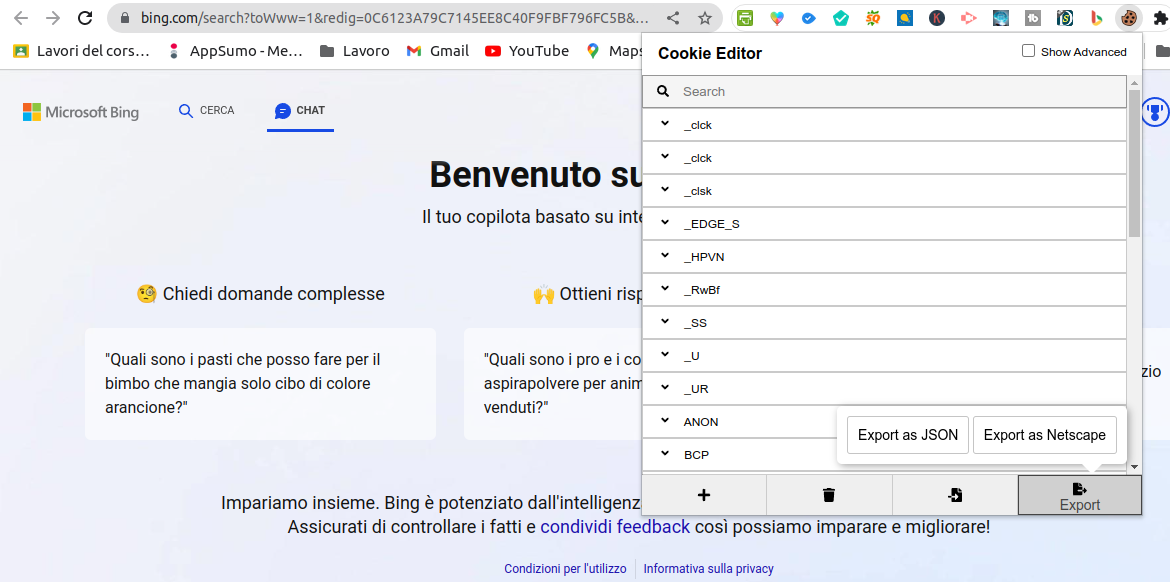Reload the page using the refresh icon

(x=85, y=18)
